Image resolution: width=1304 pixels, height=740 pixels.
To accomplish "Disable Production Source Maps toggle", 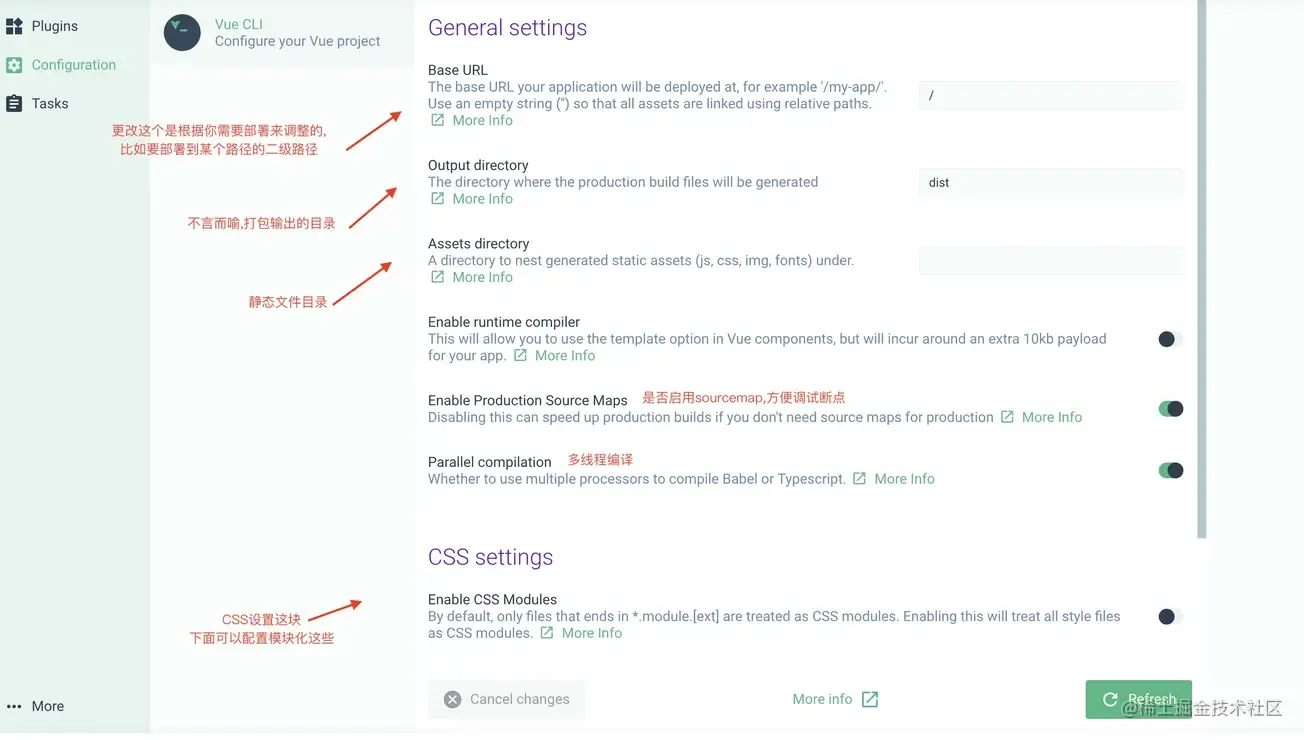I will tap(1170, 408).
